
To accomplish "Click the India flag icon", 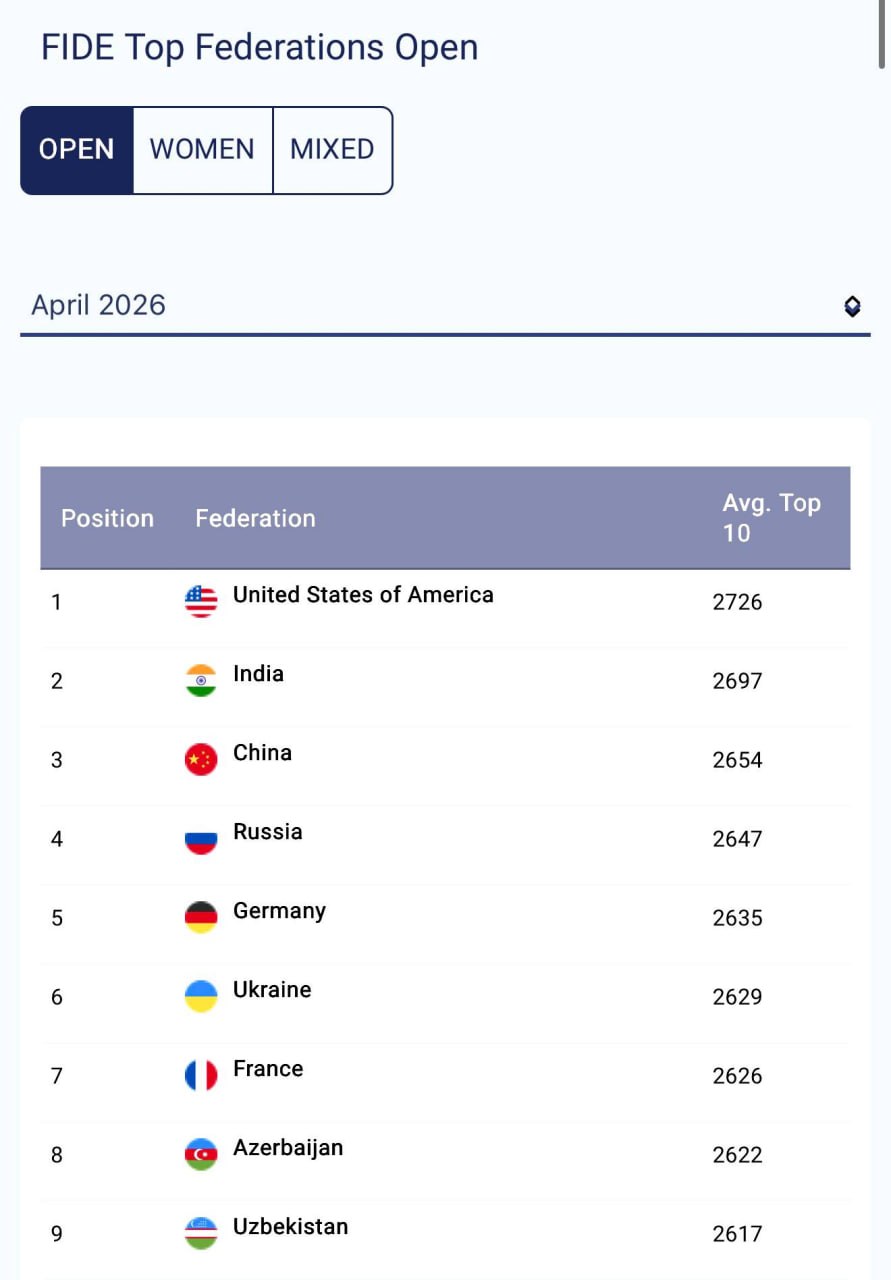I will coord(201,680).
